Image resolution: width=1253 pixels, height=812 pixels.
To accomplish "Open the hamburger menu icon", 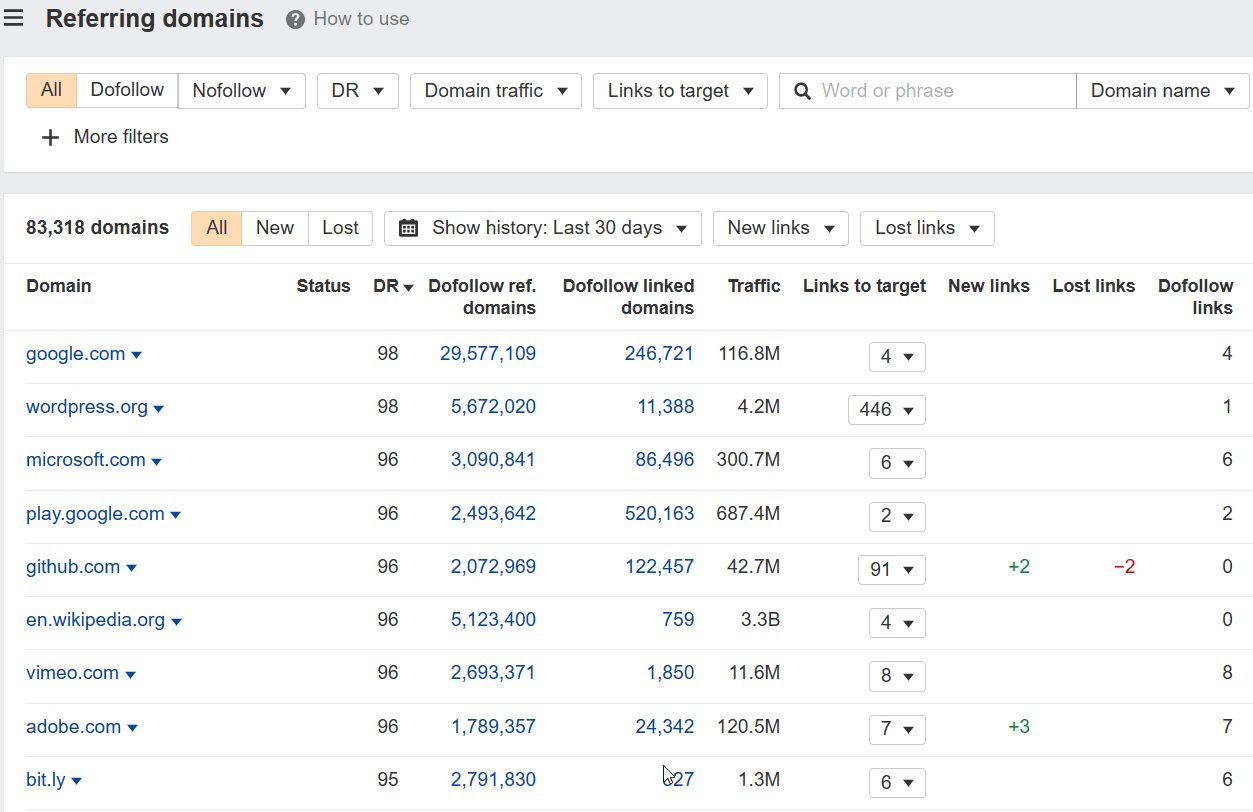I will tap(13, 18).
